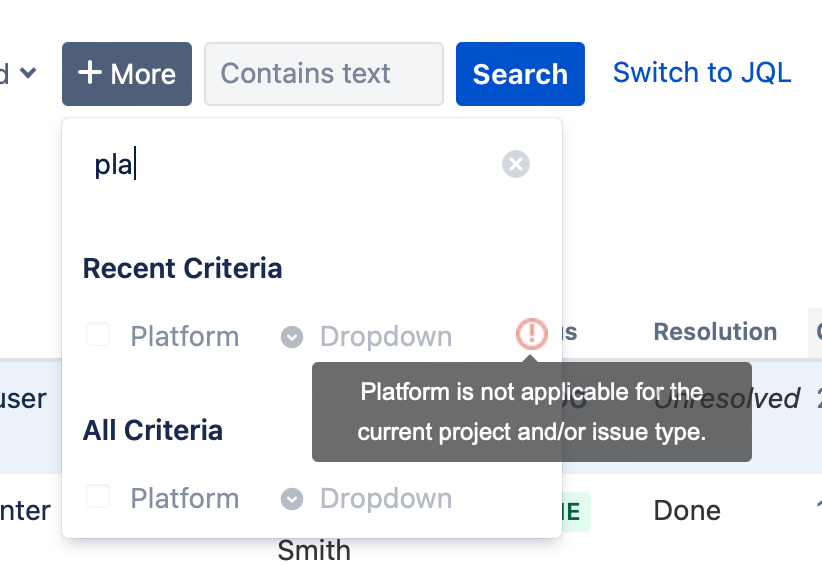Screen dimensions: 822x566
Task: Click the red warning icon beside Platform
Action: 532,333
